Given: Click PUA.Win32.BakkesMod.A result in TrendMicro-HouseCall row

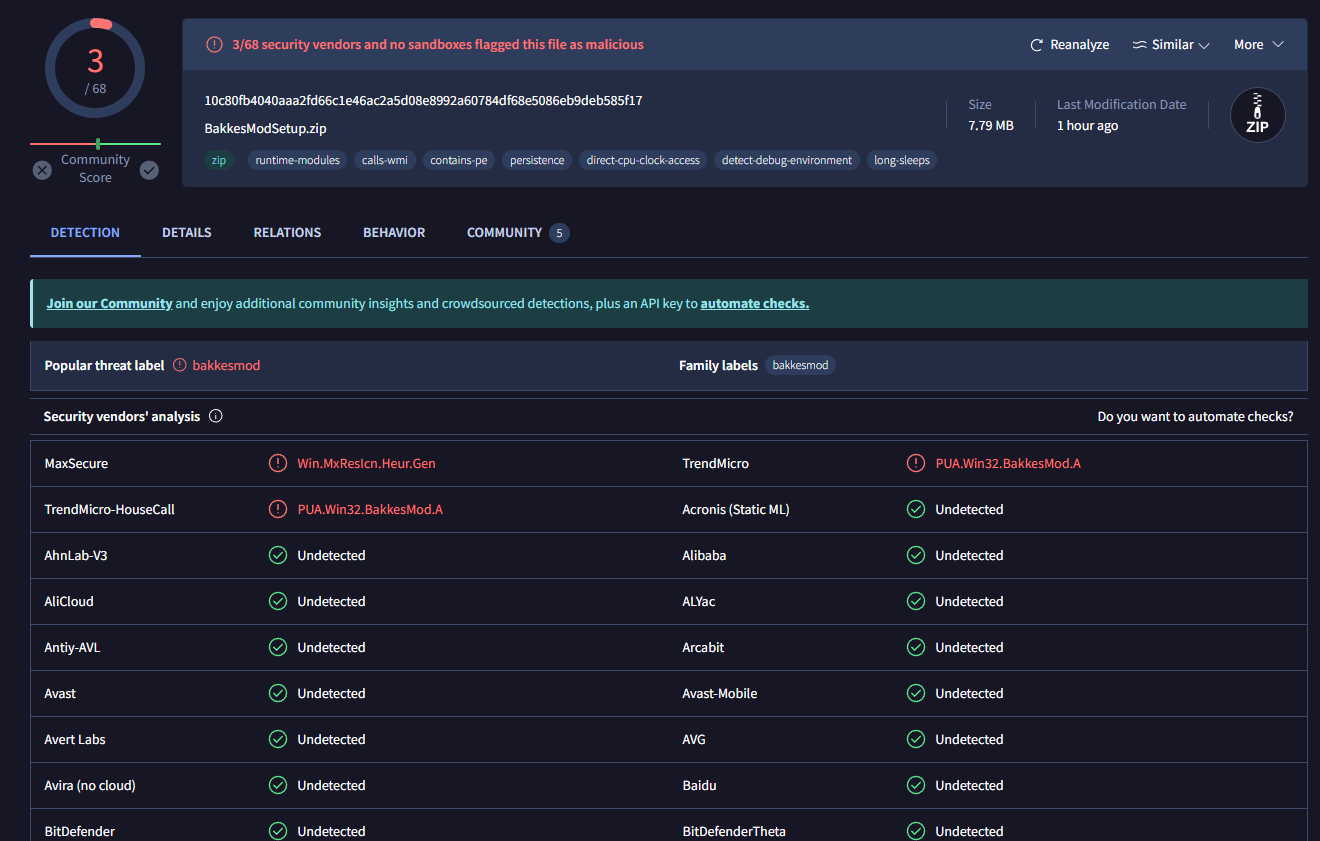Looking at the screenshot, I should point(370,509).
